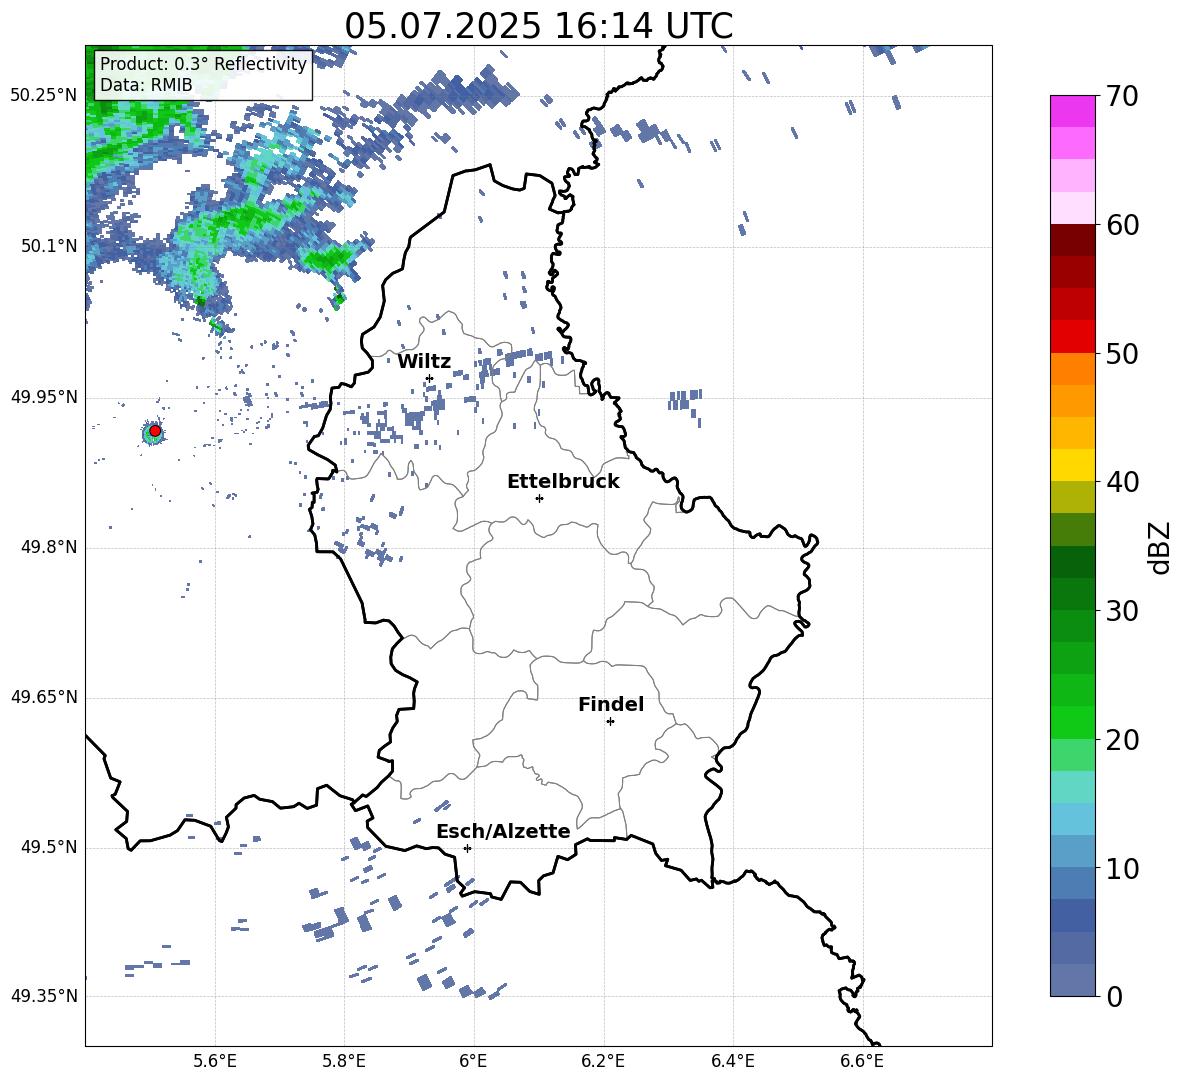Viewport: 1184px width, 1081px height.
Task: Click the 'Data: RMIB' legend text
Action: pyautogui.click(x=146, y=85)
